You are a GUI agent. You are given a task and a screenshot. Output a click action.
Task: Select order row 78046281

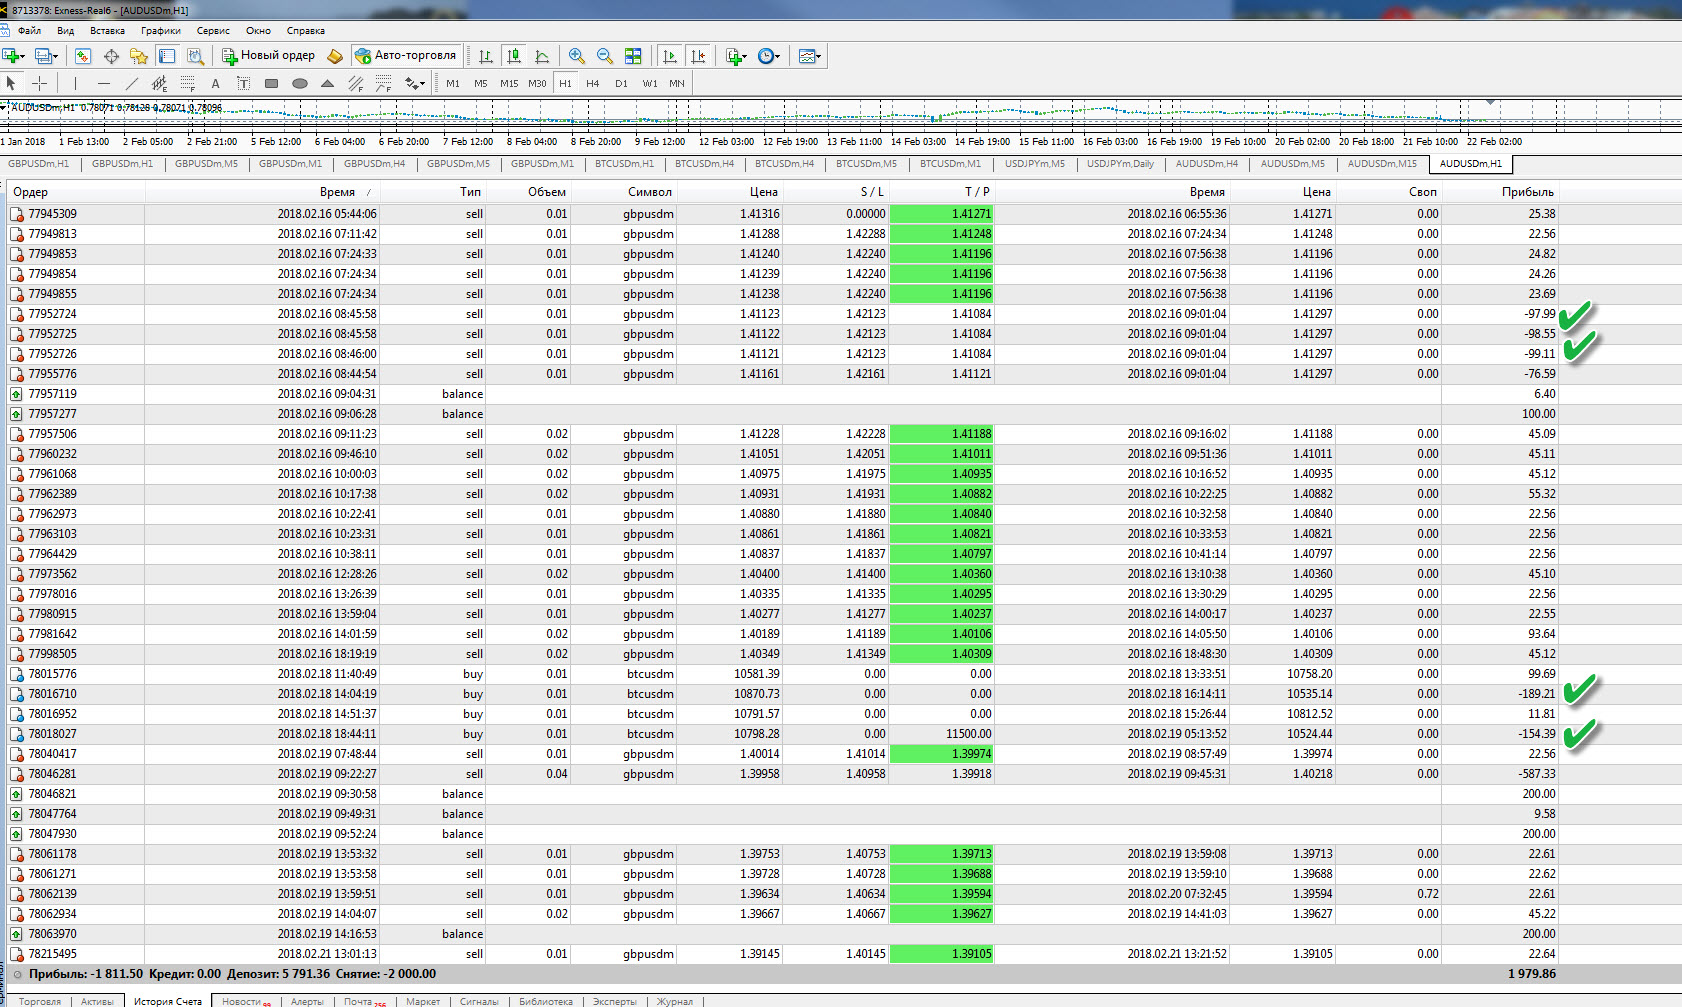click(52, 774)
